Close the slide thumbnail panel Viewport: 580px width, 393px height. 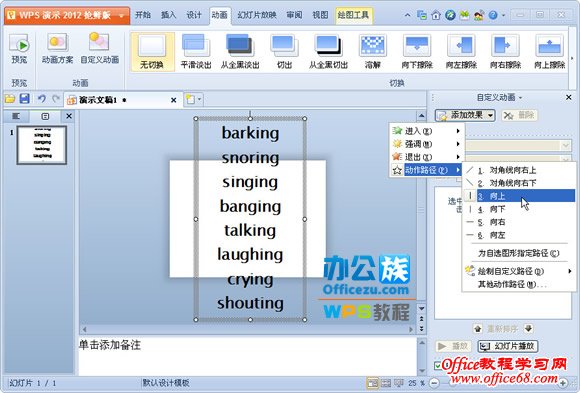69,116
